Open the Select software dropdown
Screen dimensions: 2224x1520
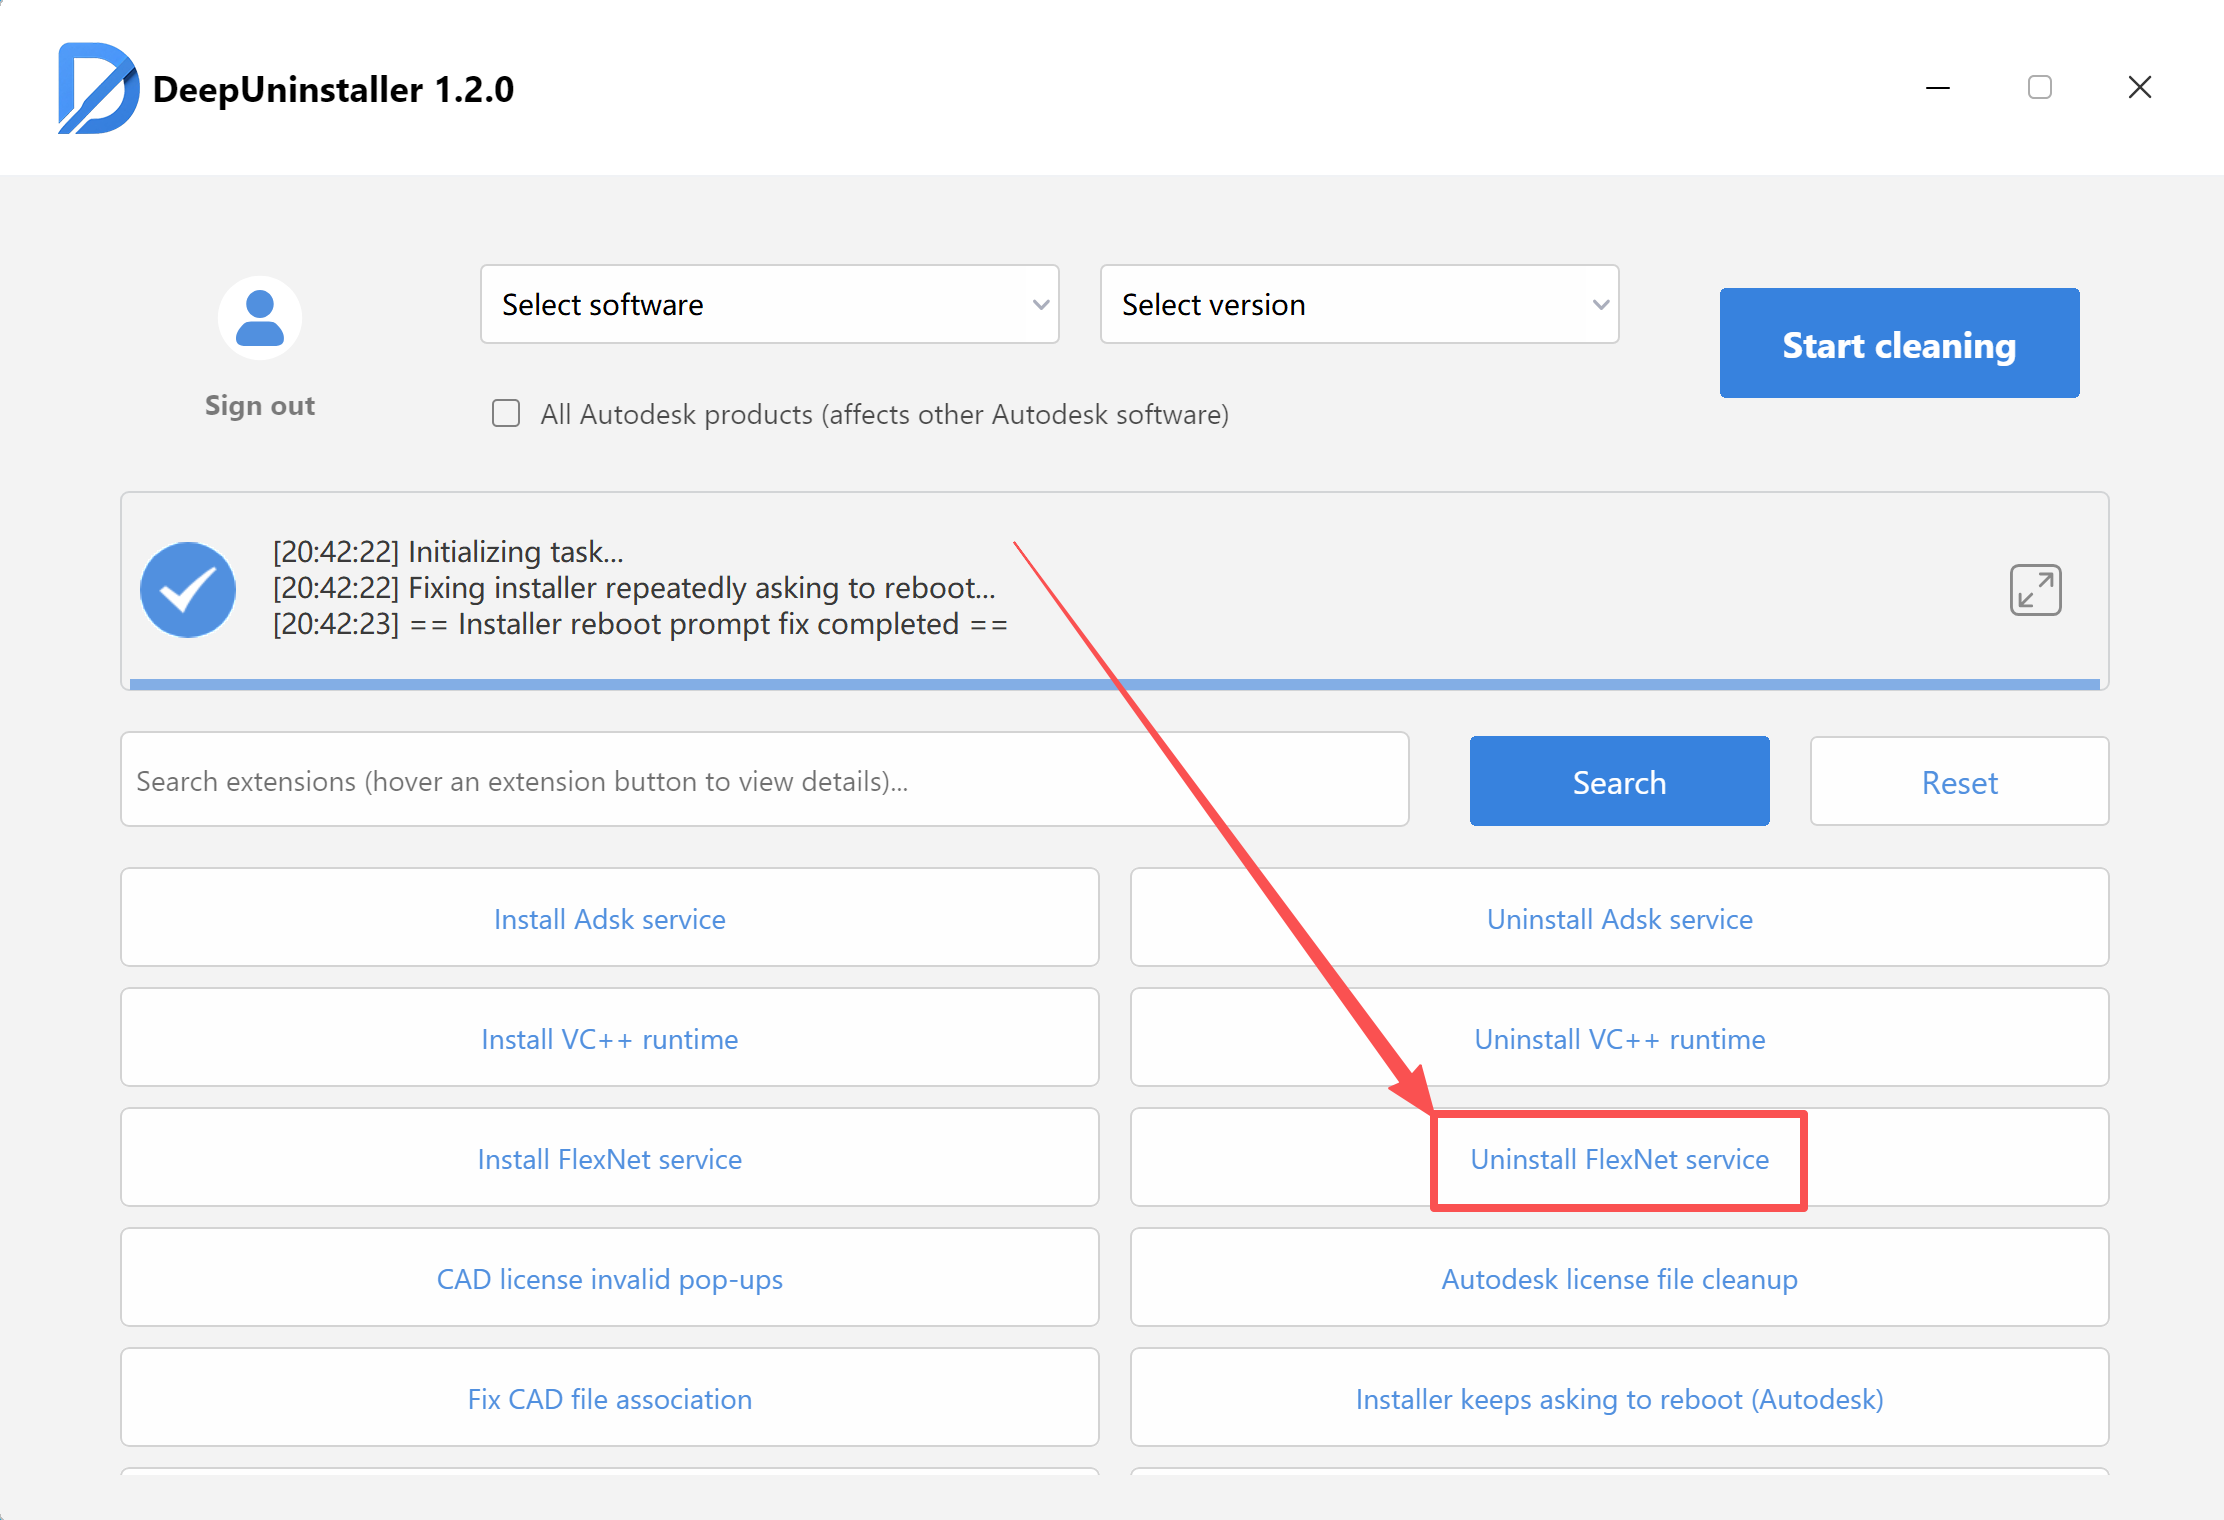pyautogui.click(x=769, y=304)
